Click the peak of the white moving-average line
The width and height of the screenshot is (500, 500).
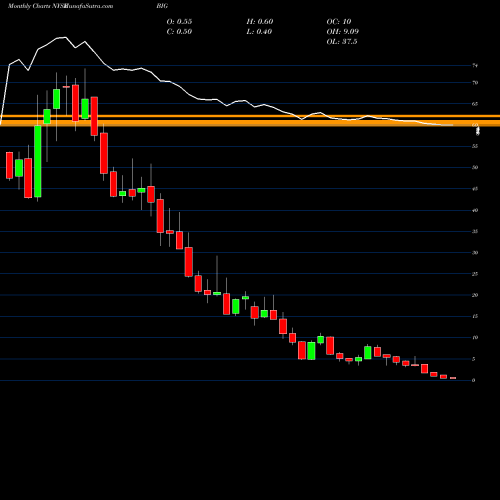click(66, 37)
